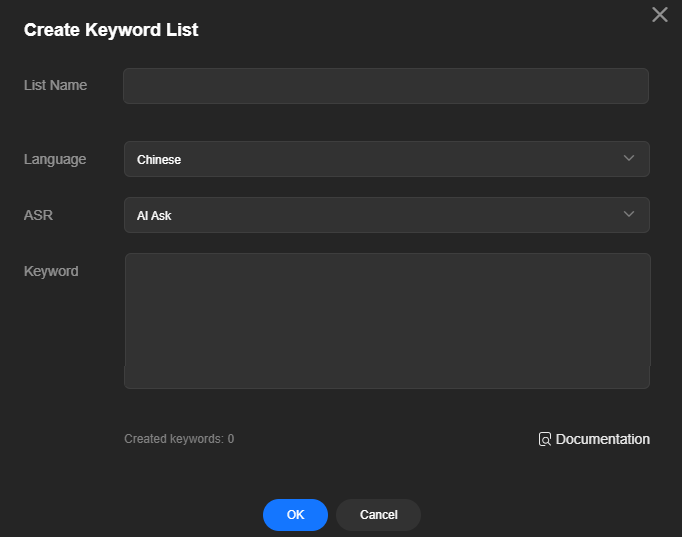The width and height of the screenshot is (682, 537).
Task: Click the Keyword field label
Action: (51, 271)
